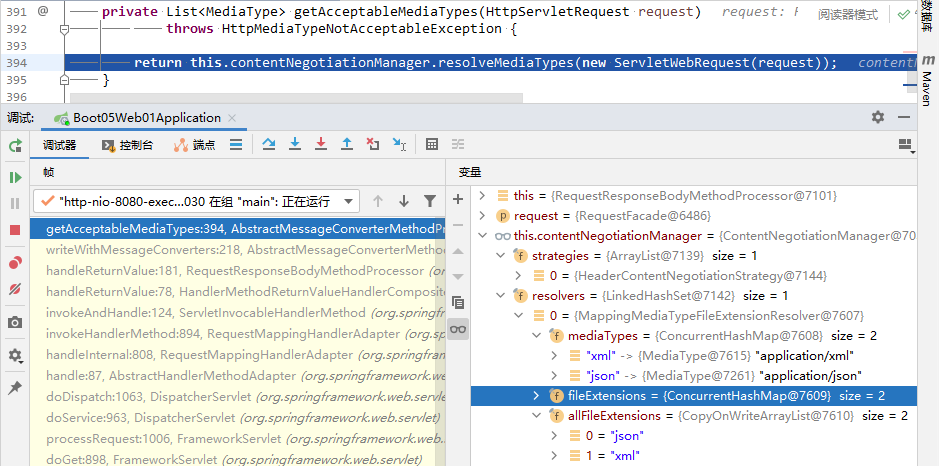939x466 pixels.
Task: Resume program execution
Action: (x=16, y=177)
